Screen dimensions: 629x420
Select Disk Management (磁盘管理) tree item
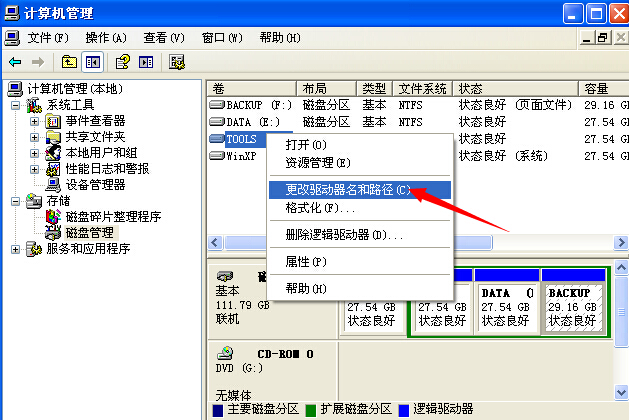coord(89,232)
